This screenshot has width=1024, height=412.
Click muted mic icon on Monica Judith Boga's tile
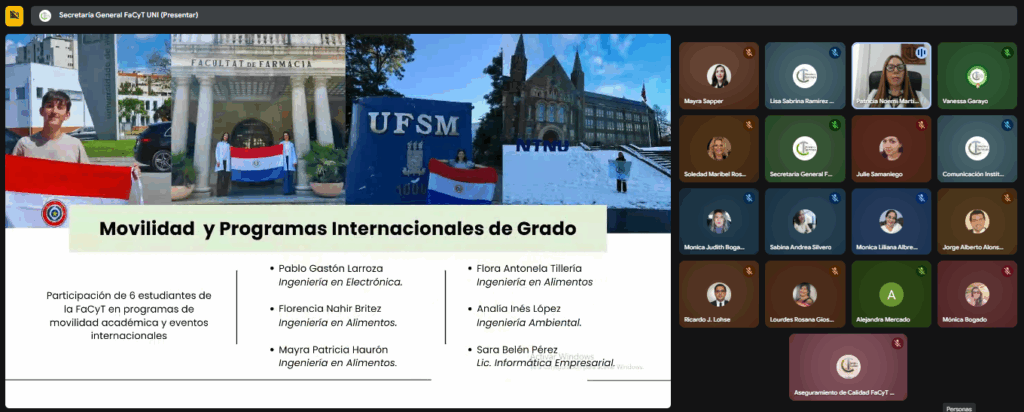pyautogui.click(x=748, y=198)
